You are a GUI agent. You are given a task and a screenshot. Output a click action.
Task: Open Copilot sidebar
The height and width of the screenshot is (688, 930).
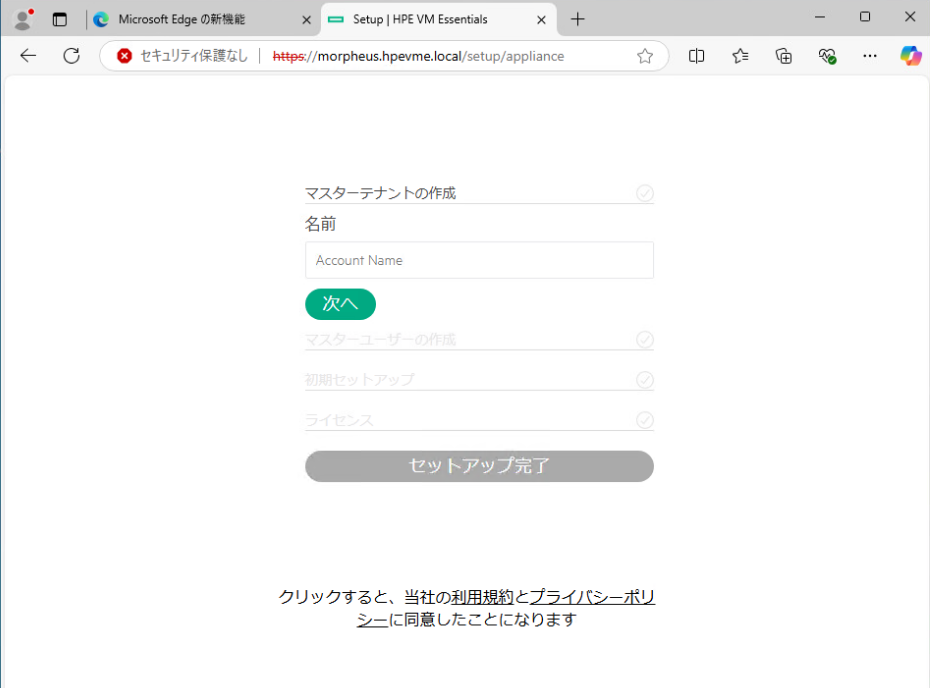coord(910,56)
